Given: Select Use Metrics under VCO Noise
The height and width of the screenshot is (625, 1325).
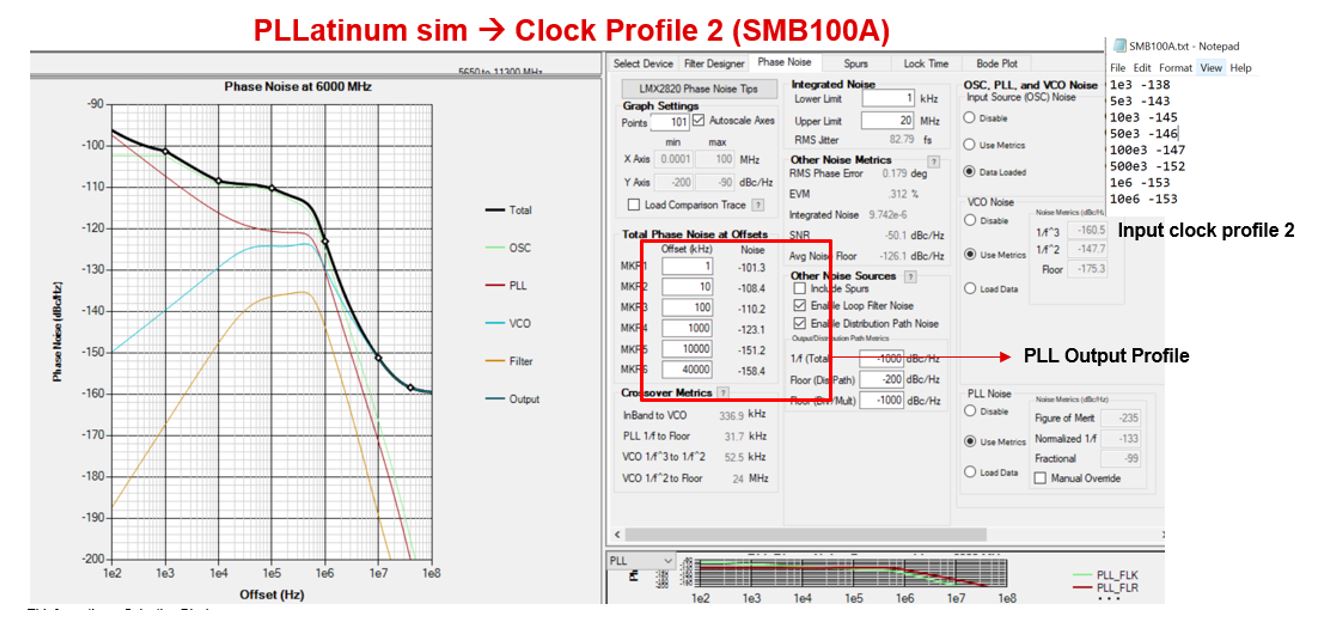Looking at the screenshot, I should pos(970,254).
